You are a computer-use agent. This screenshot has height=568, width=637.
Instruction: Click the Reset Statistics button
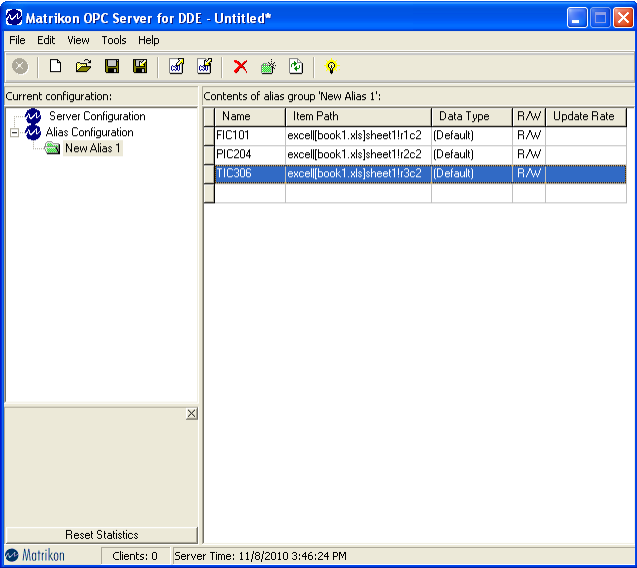tap(102, 535)
